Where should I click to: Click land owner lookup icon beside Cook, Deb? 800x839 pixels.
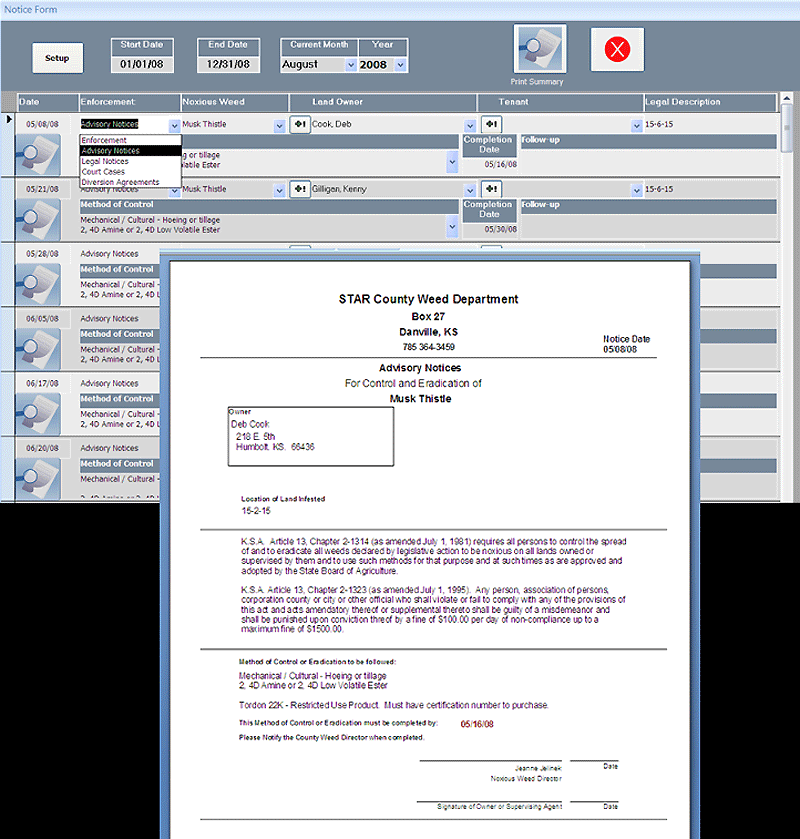pyautogui.click(x=300, y=124)
